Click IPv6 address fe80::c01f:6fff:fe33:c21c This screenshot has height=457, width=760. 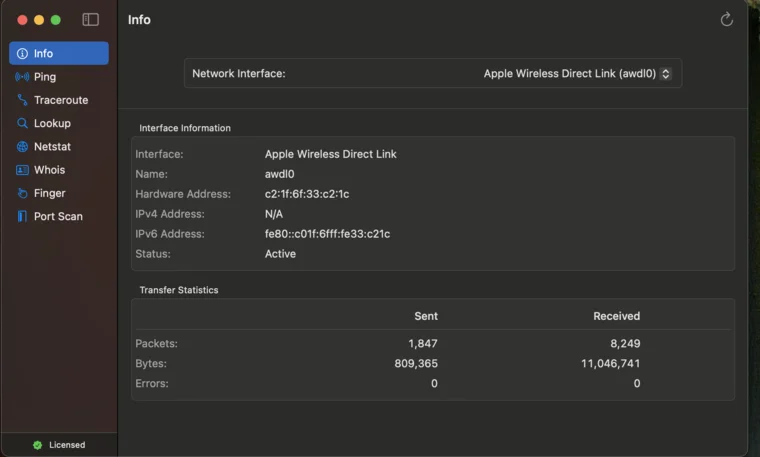pos(327,234)
